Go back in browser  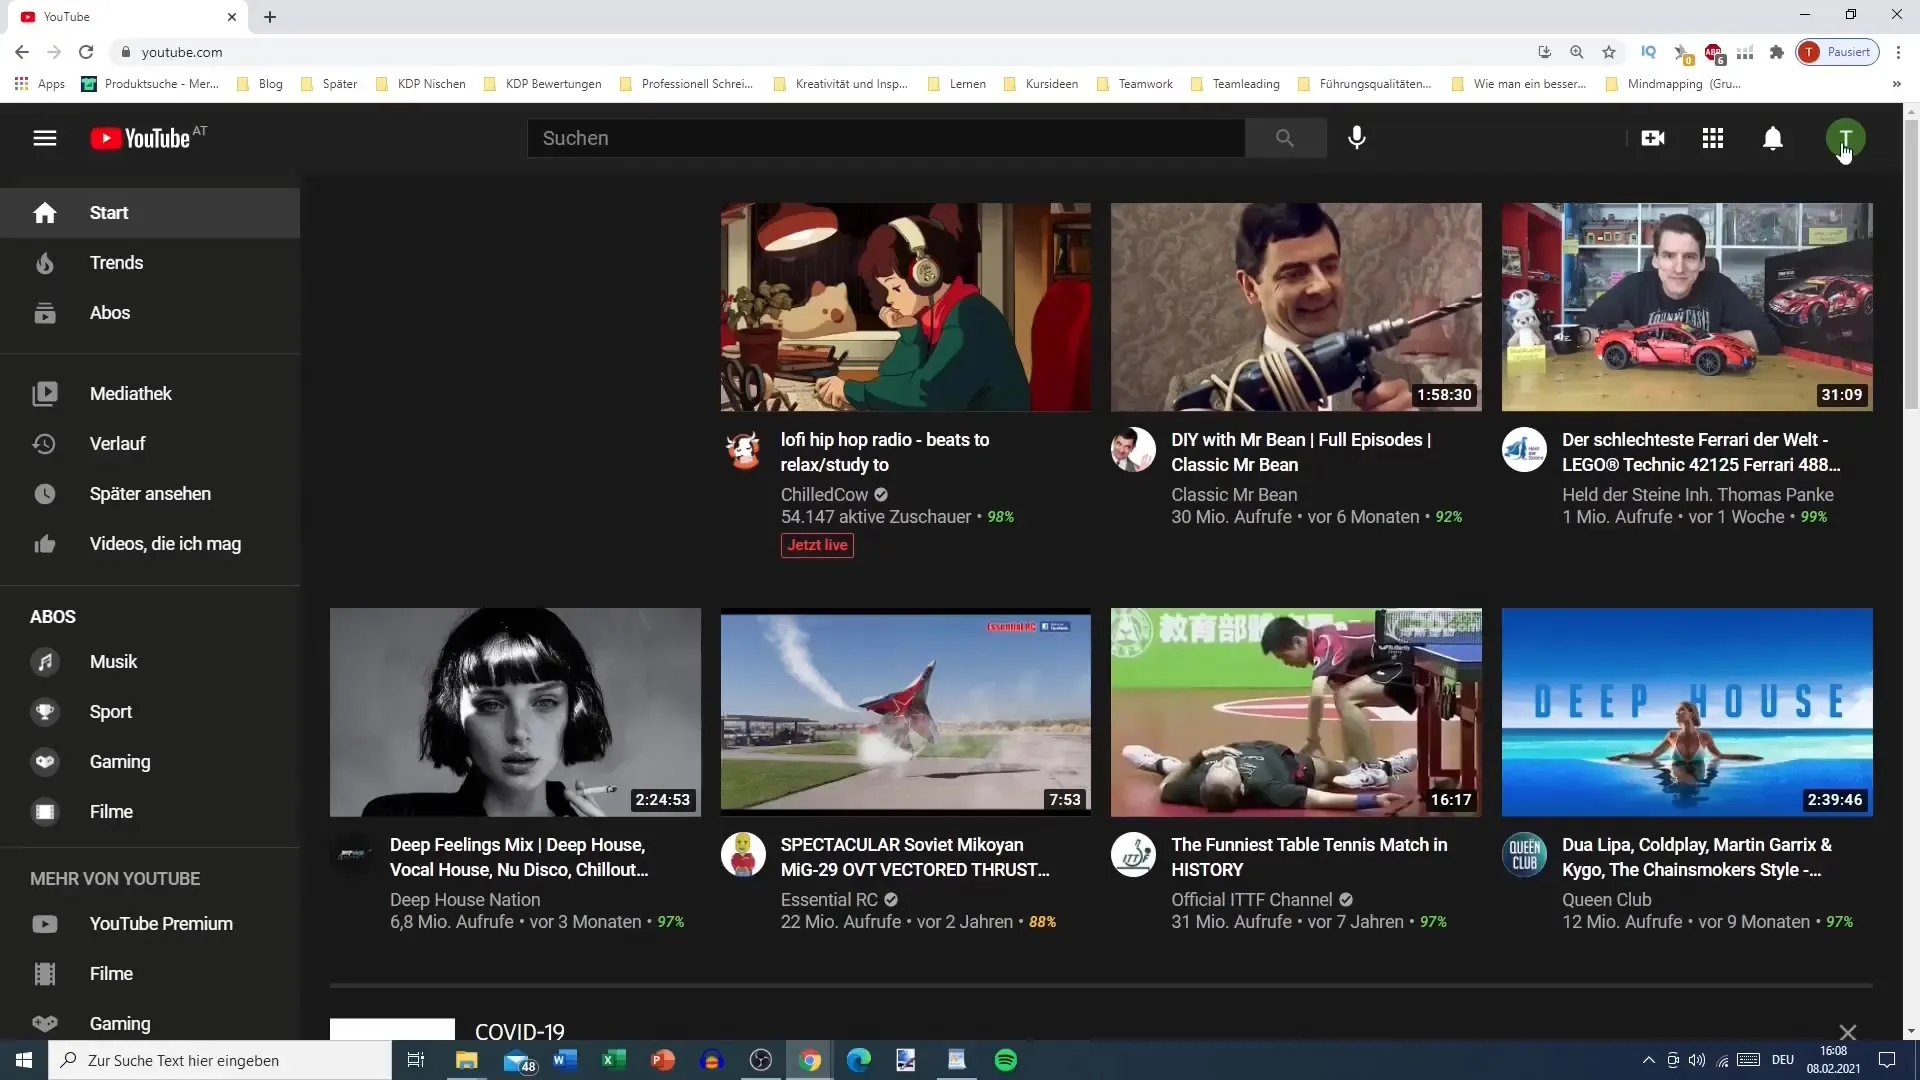pos(22,52)
